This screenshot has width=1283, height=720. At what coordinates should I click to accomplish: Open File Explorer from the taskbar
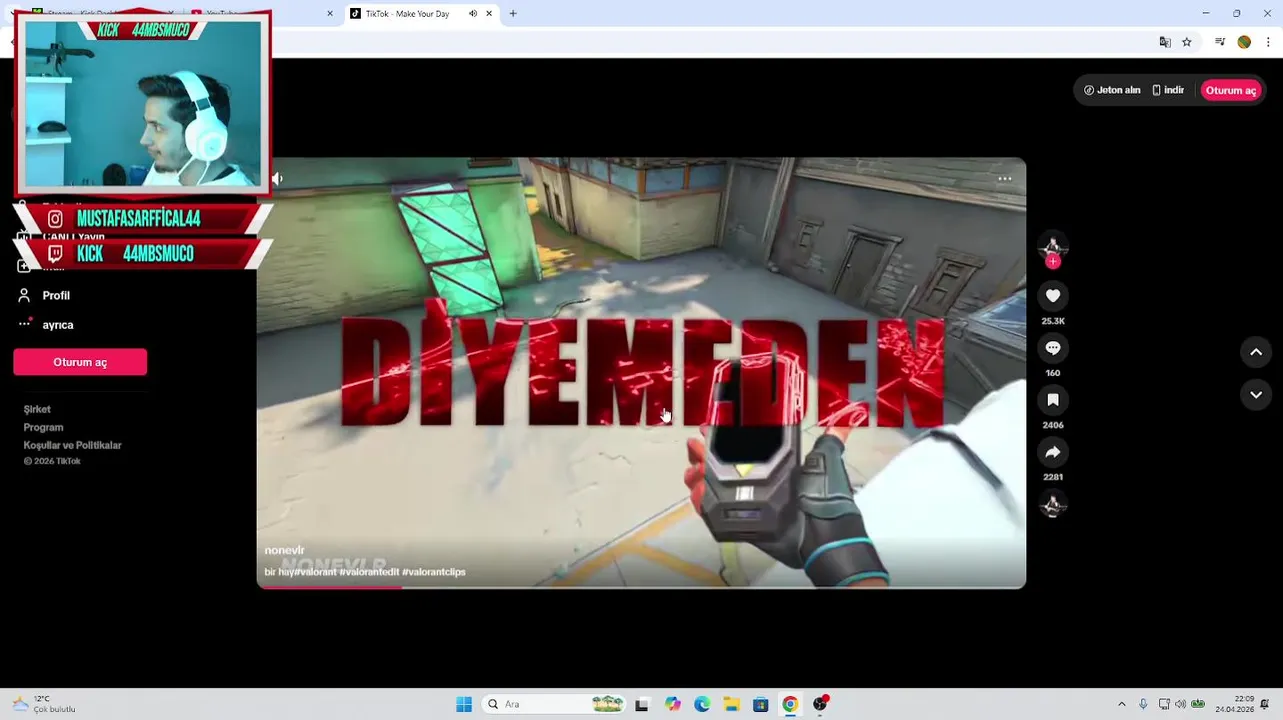click(731, 704)
